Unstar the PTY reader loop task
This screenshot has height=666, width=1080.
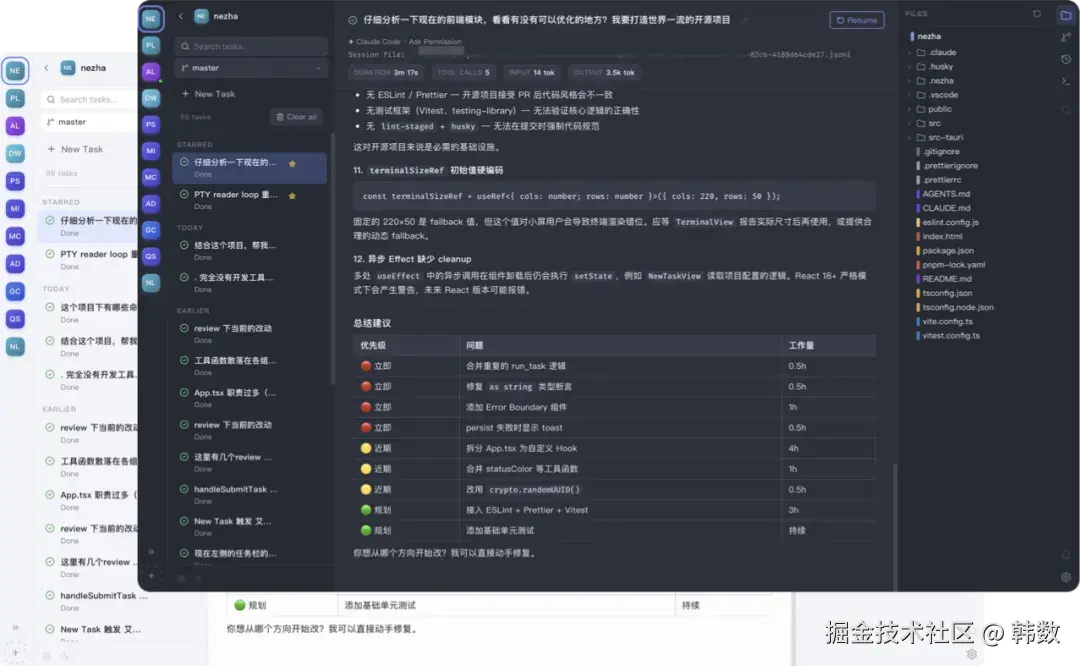click(292, 196)
